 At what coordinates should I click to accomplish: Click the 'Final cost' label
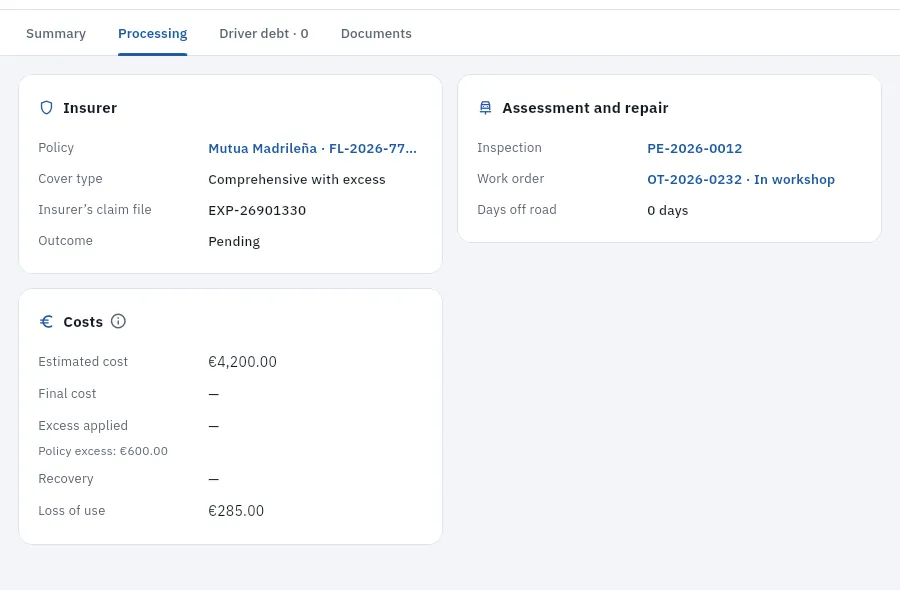67,394
